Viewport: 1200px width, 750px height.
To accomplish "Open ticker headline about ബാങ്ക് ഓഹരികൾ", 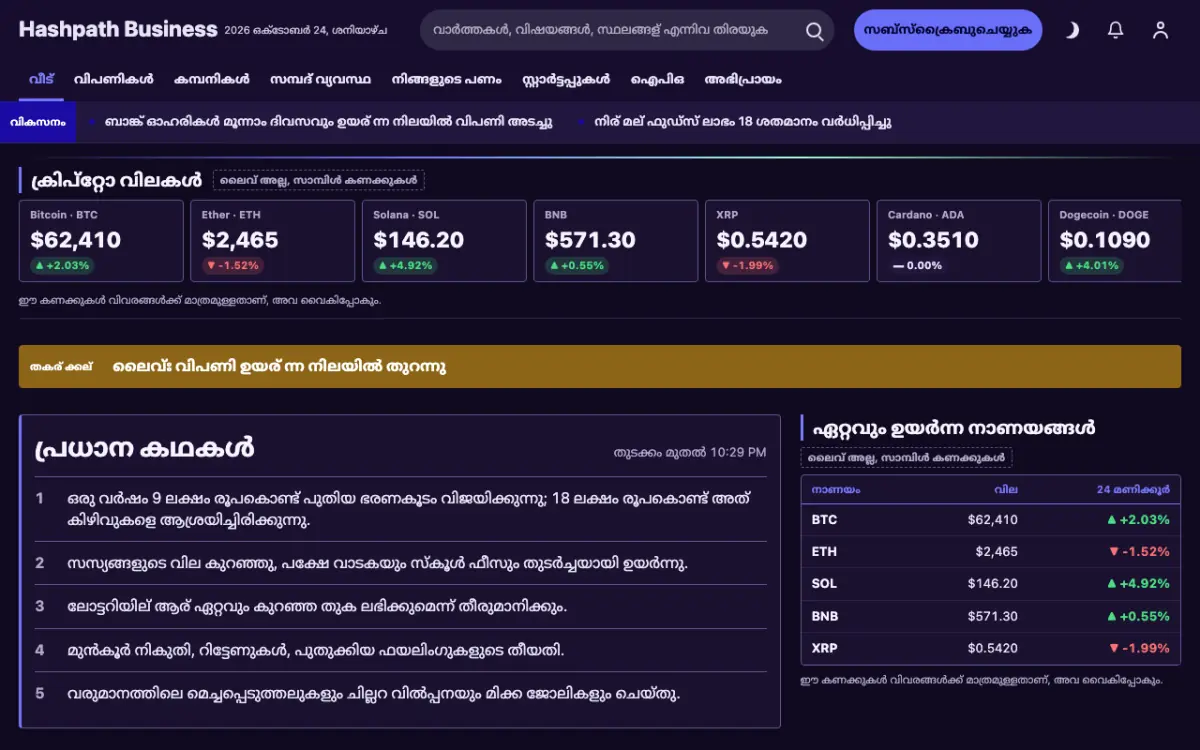I will (x=328, y=122).
